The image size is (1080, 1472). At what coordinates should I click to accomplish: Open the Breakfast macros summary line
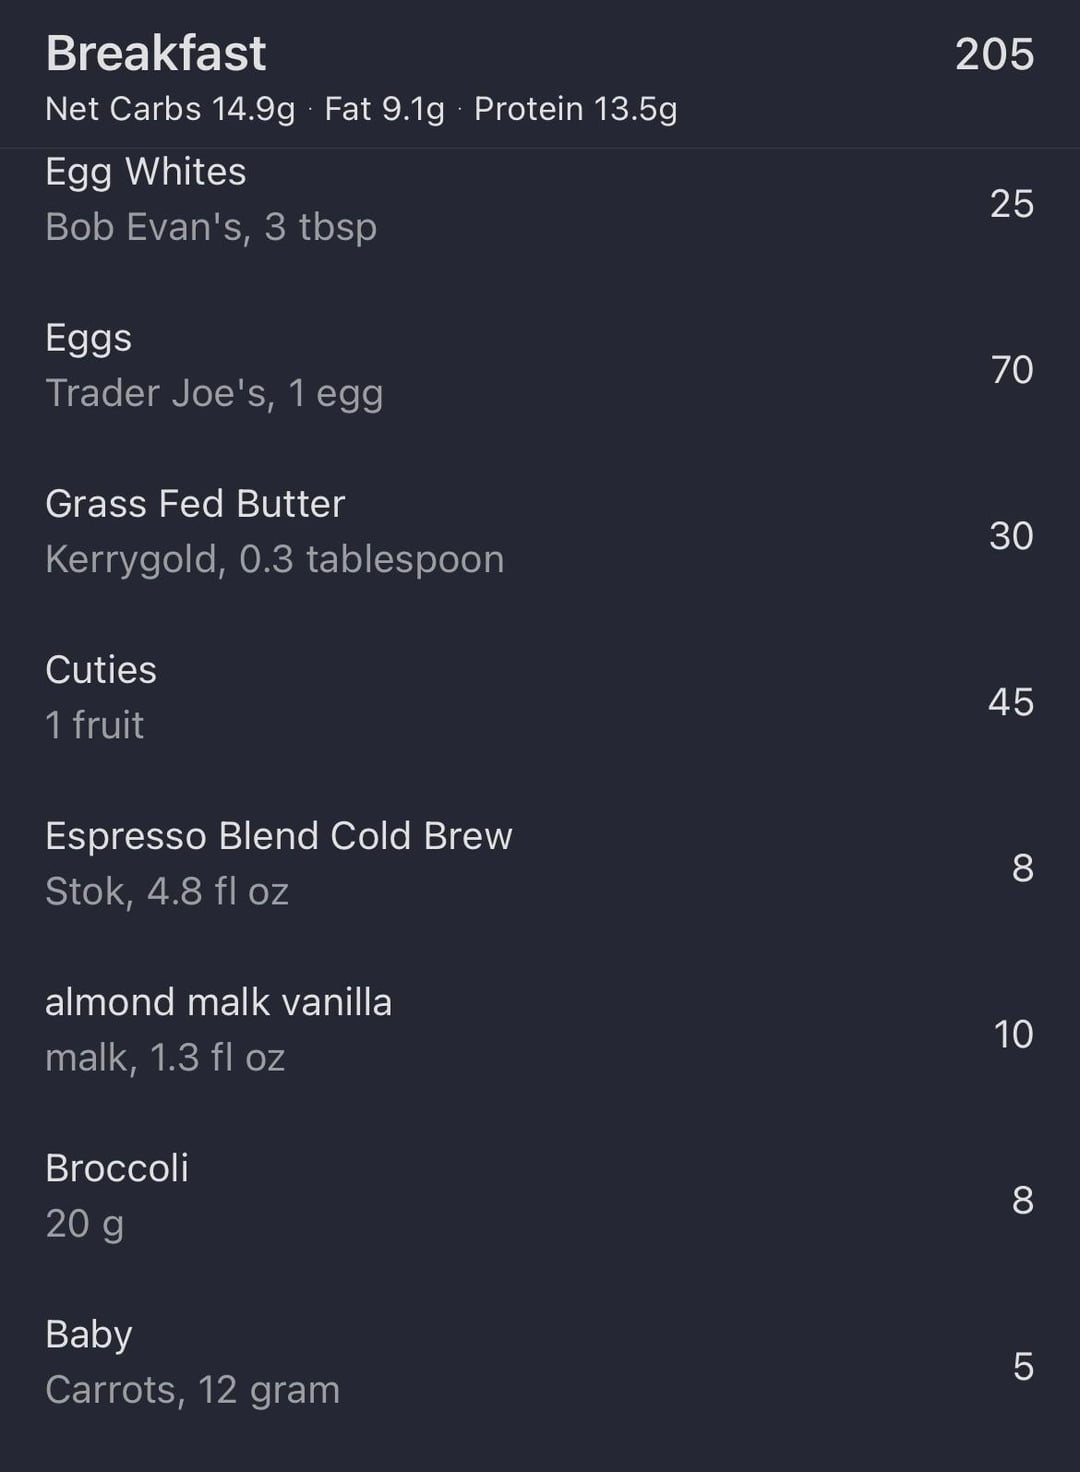(x=361, y=109)
